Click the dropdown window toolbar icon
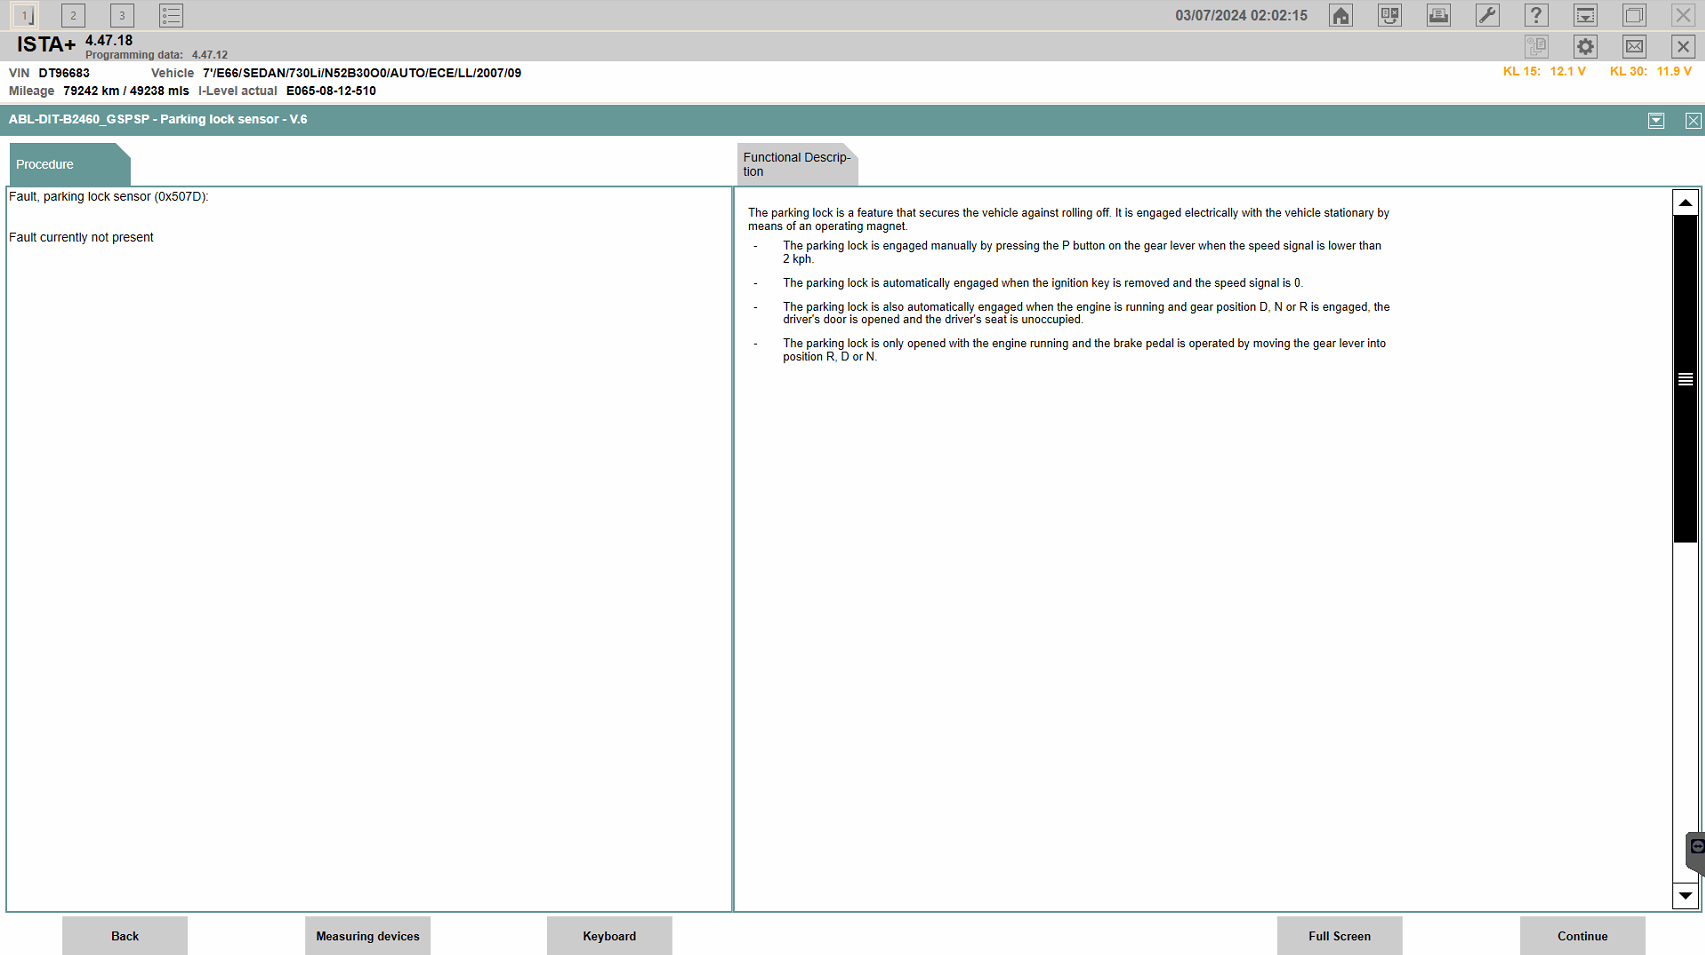Screen dimensions: 1705x955 click(x=1586, y=15)
